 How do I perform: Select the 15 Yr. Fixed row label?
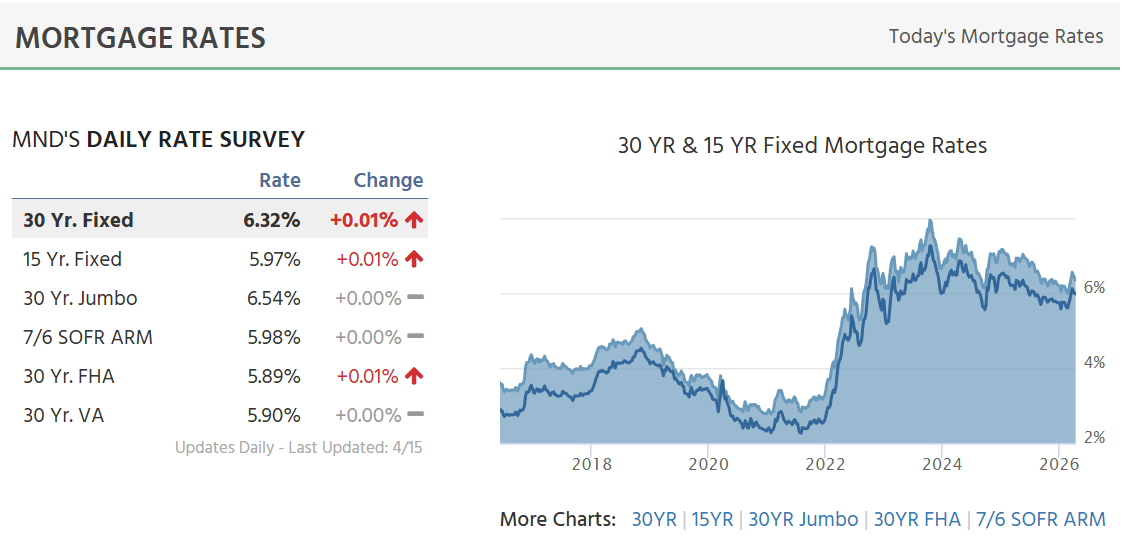72,259
